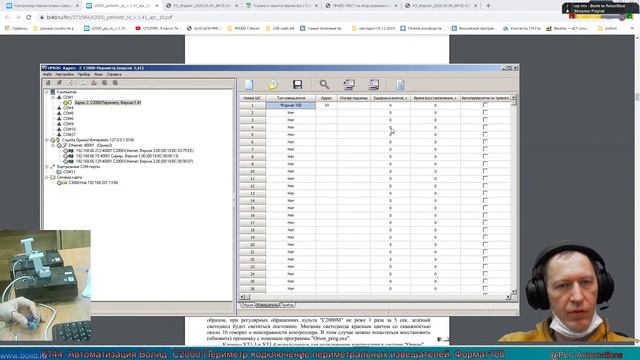Open the Файл menu
This screenshot has height=360, width=640.
point(48,74)
